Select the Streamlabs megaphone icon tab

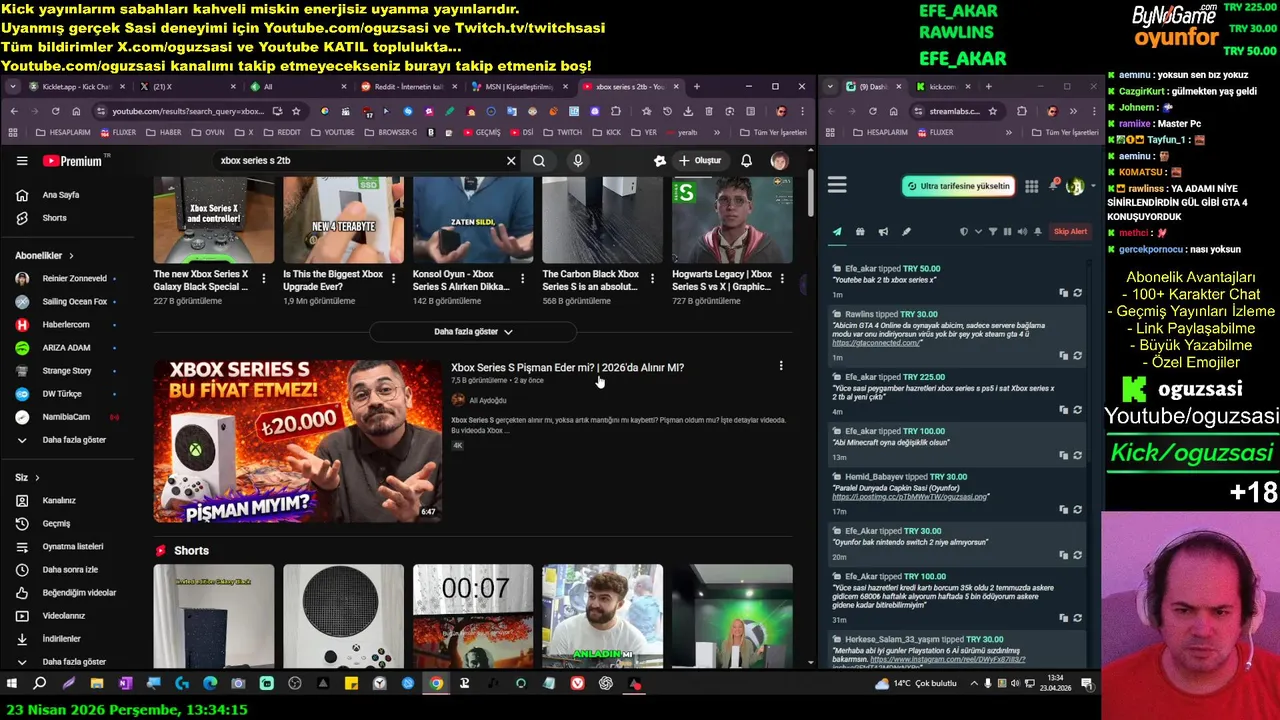pyautogui.click(x=883, y=232)
